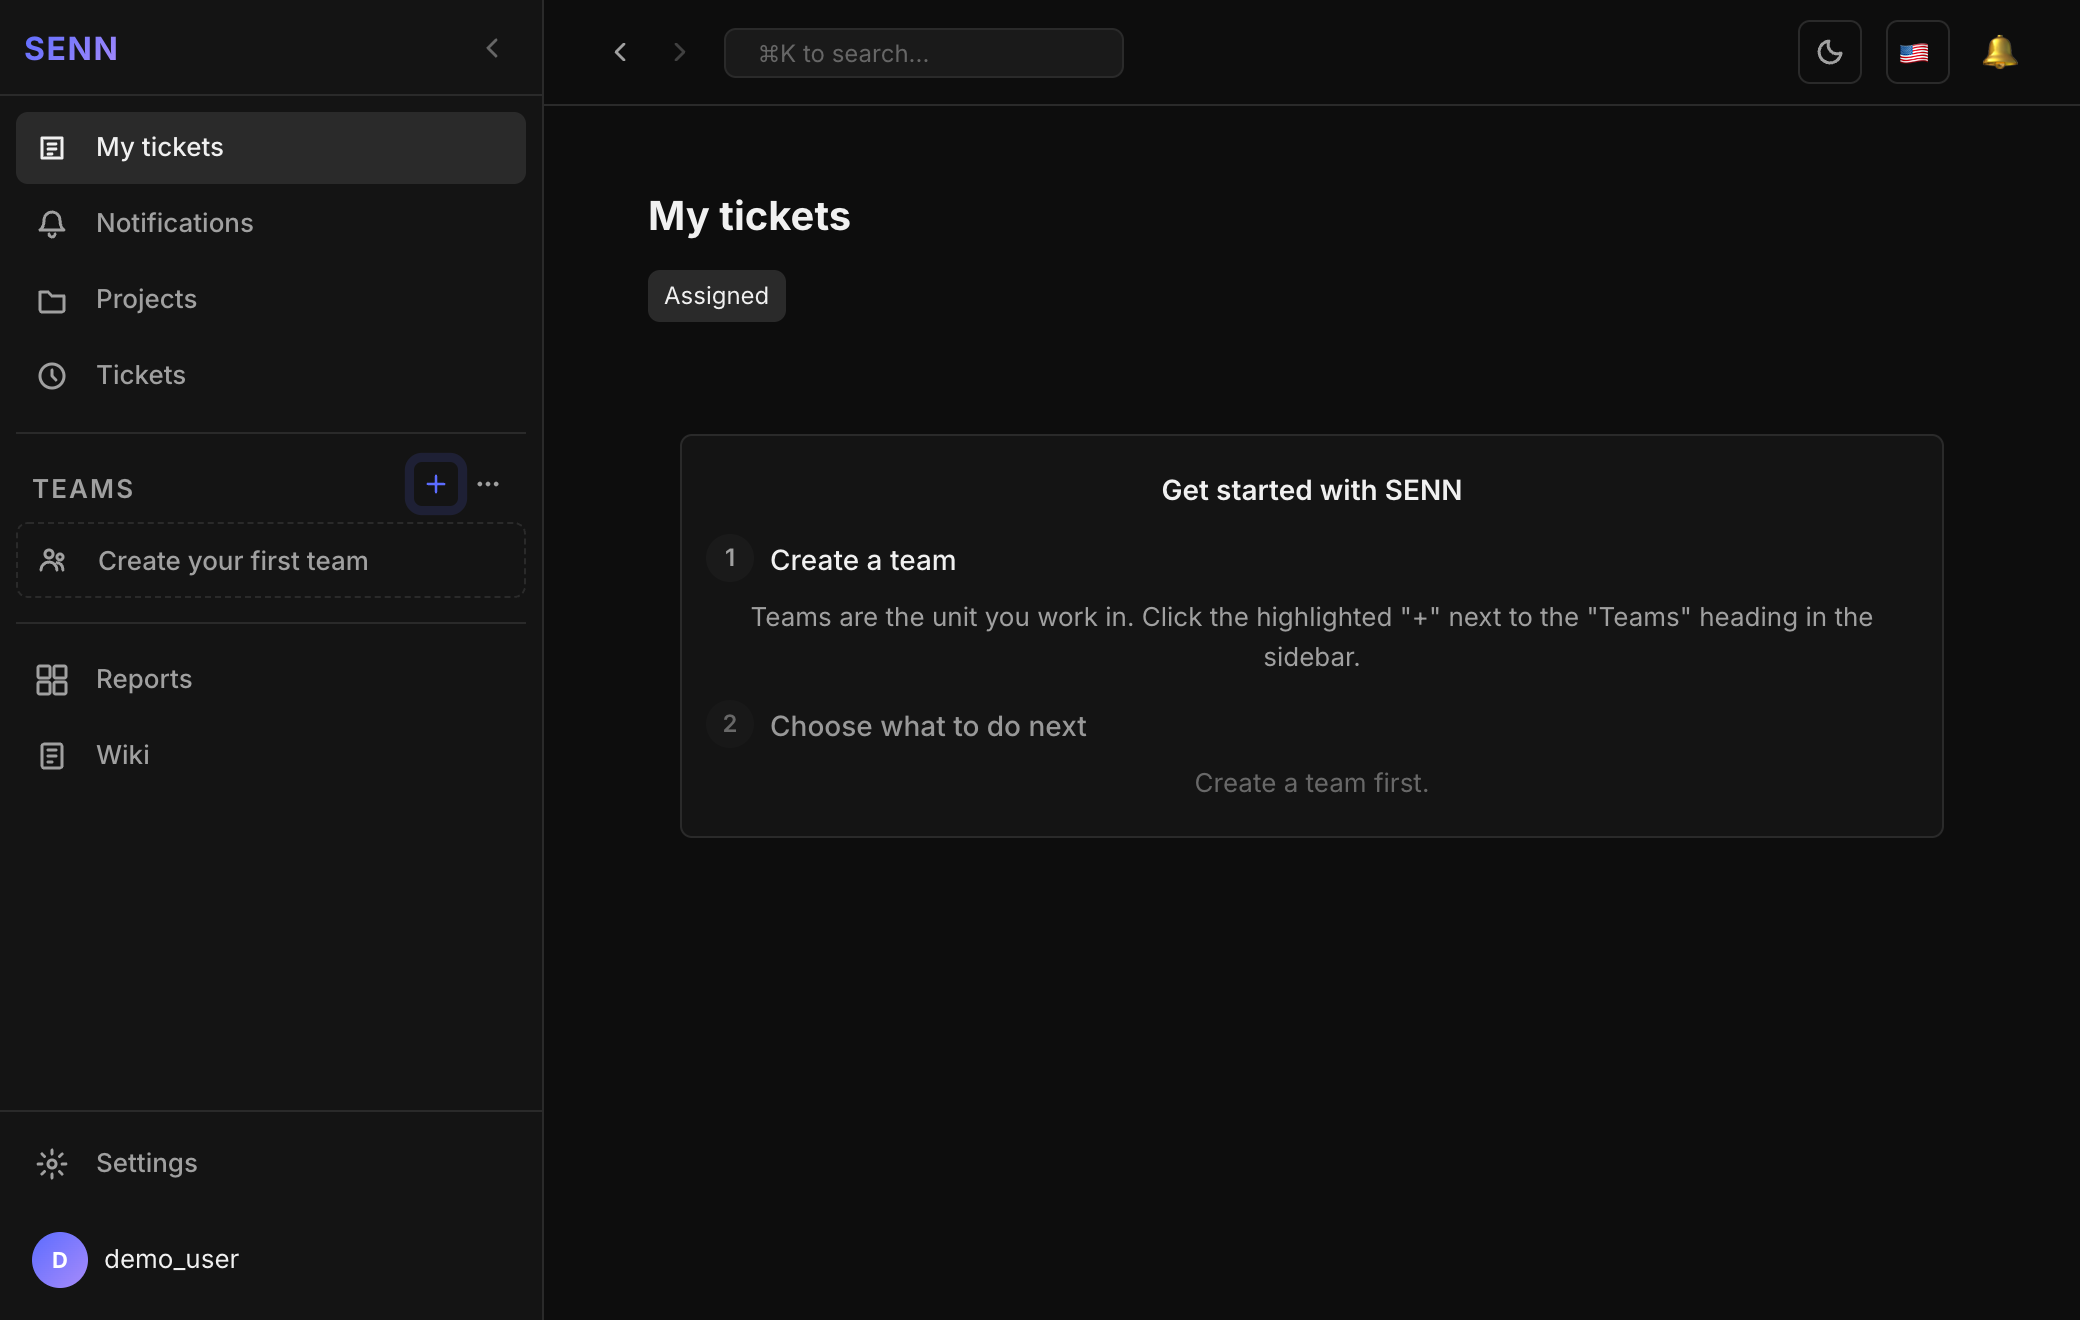Open Settings from the sidebar

coord(271,1164)
